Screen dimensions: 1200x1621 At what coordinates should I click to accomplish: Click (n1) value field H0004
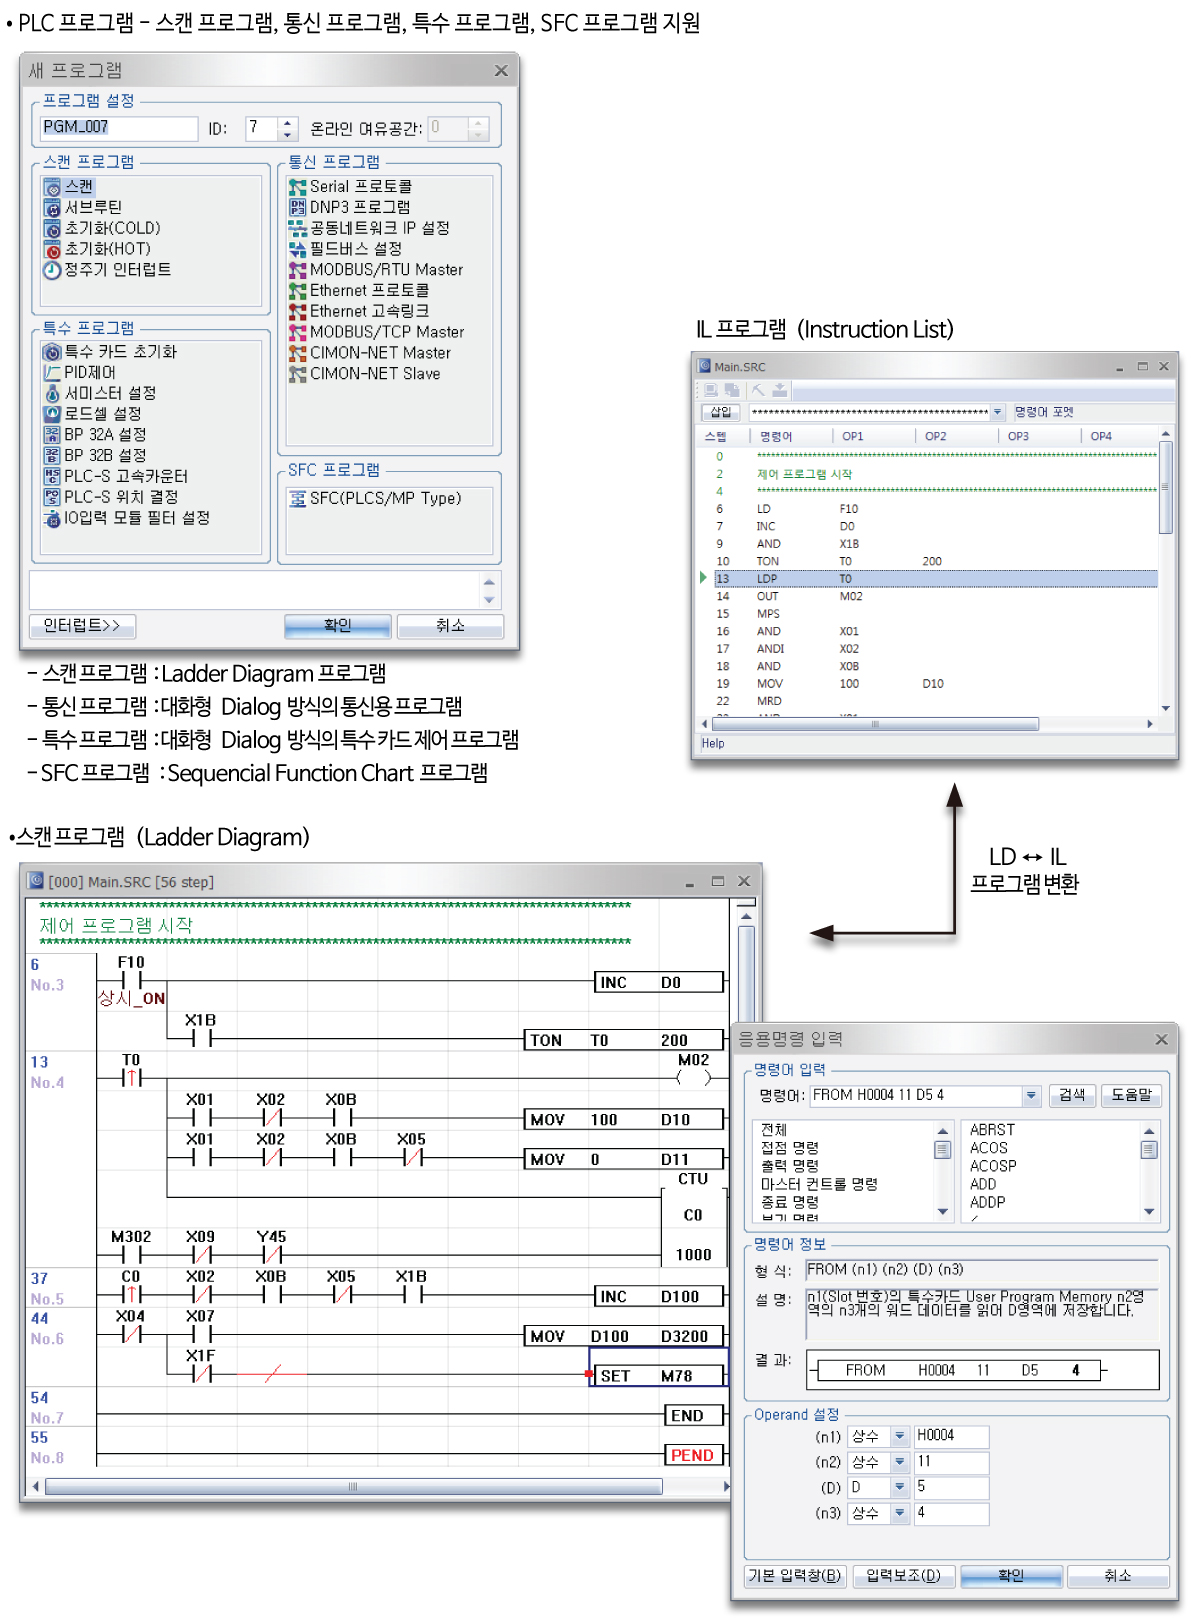click(951, 1436)
